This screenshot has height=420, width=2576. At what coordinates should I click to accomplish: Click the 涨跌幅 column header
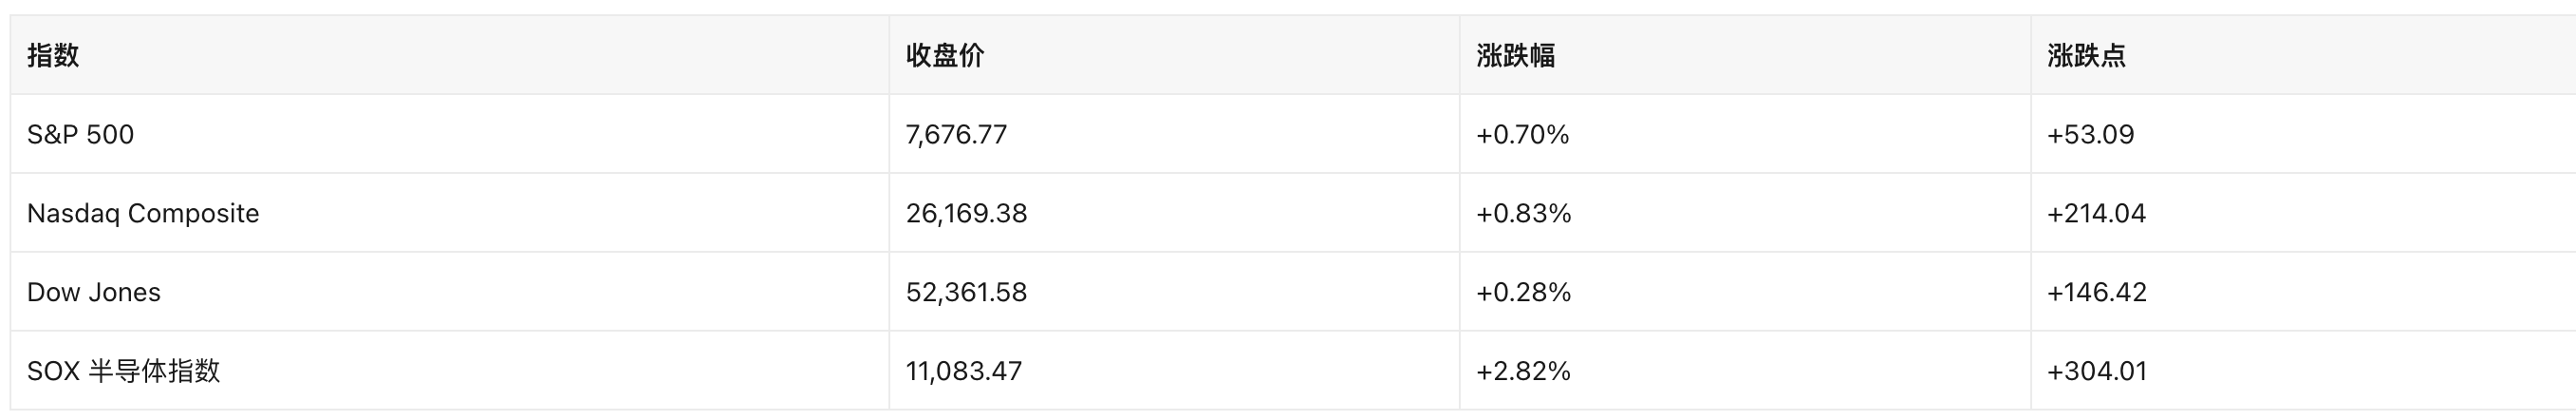point(1745,55)
